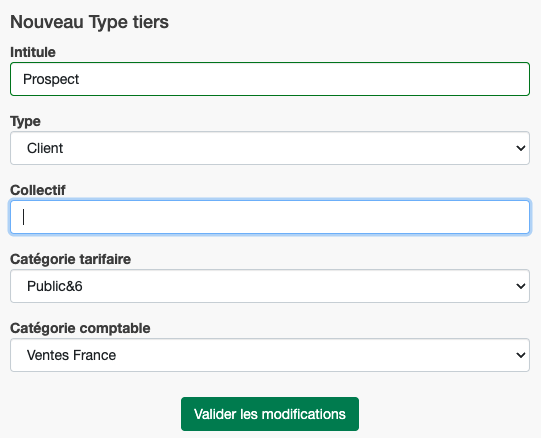Click the selected value Ventes France
The width and height of the screenshot is (541, 438).
tap(71, 356)
